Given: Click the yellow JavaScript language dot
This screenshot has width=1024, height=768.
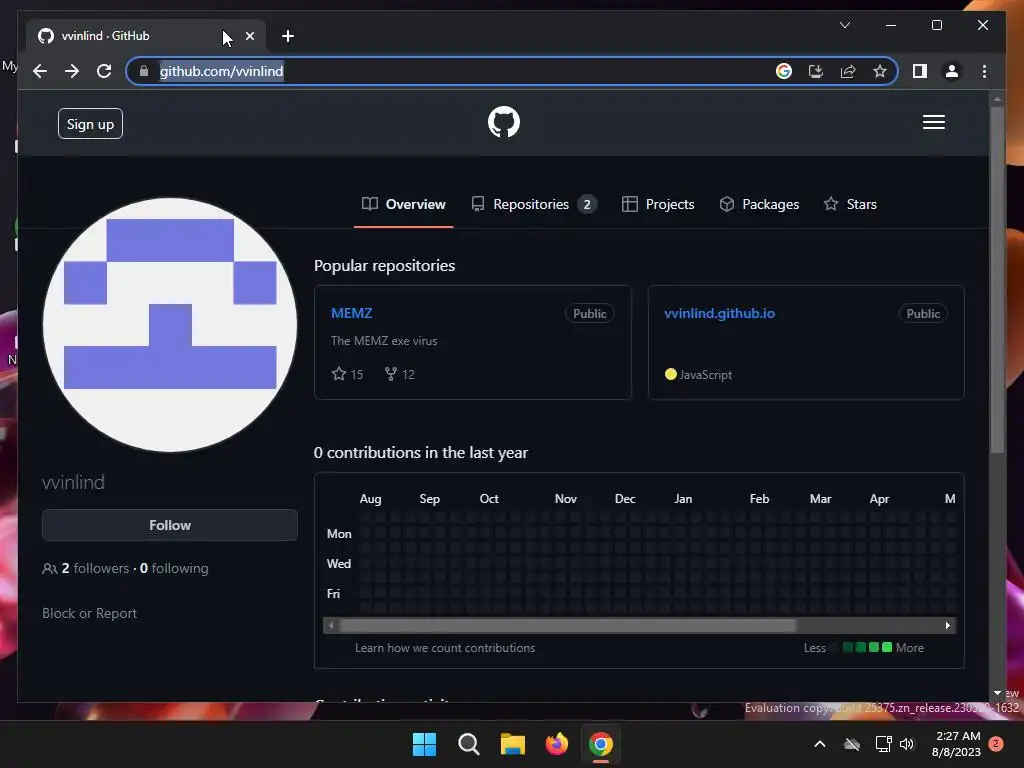Looking at the screenshot, I should [x=670, y=374].
